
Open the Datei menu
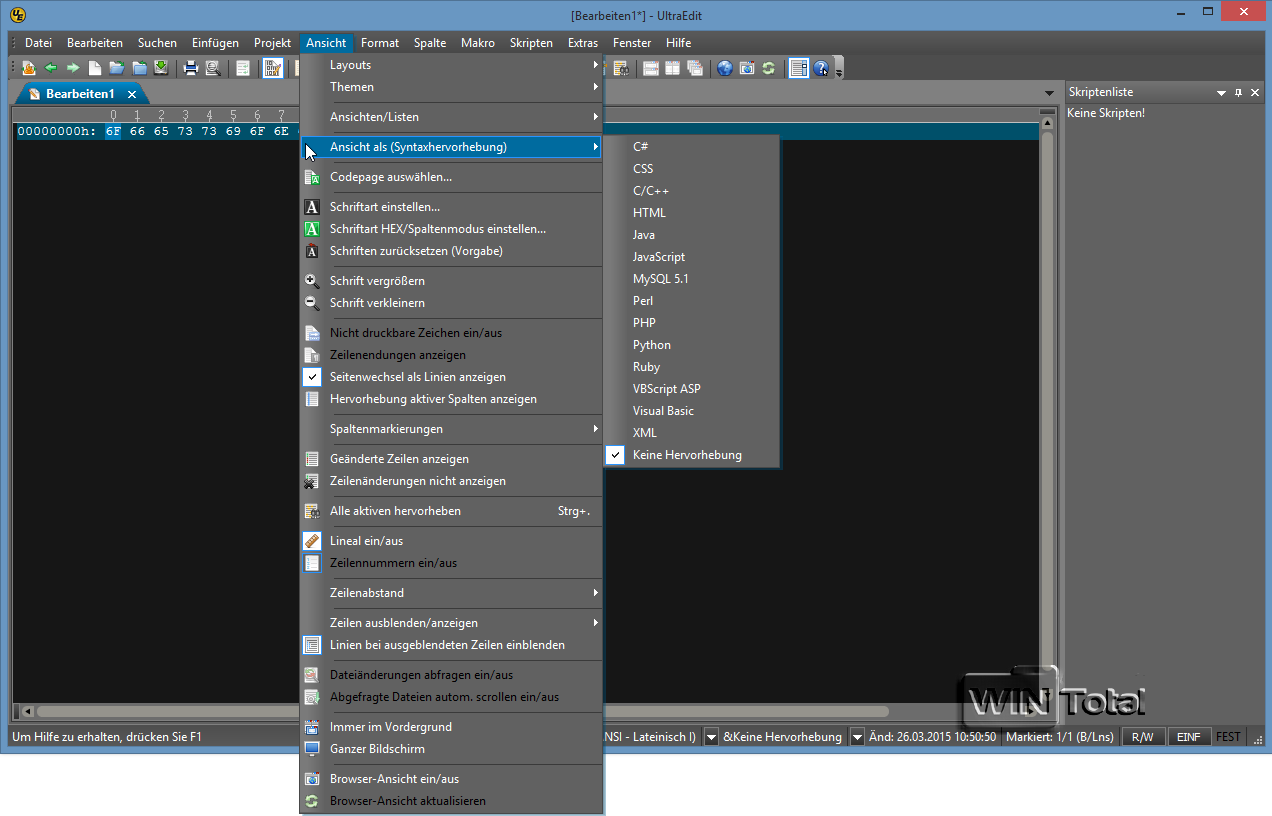(x=38, y=43)
